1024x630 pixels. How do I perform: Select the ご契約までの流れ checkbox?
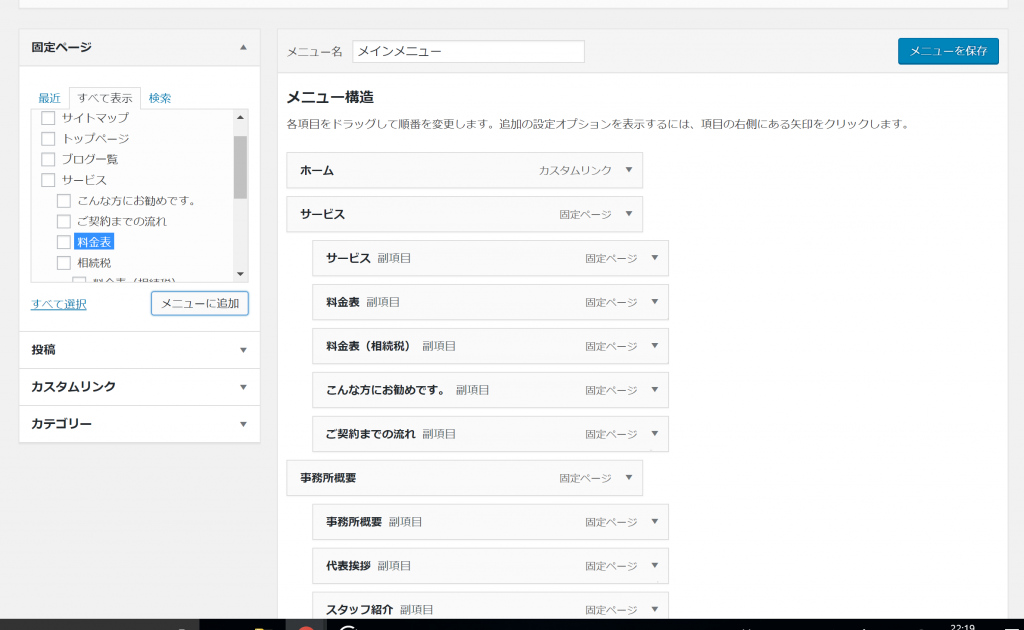point(63,221)
